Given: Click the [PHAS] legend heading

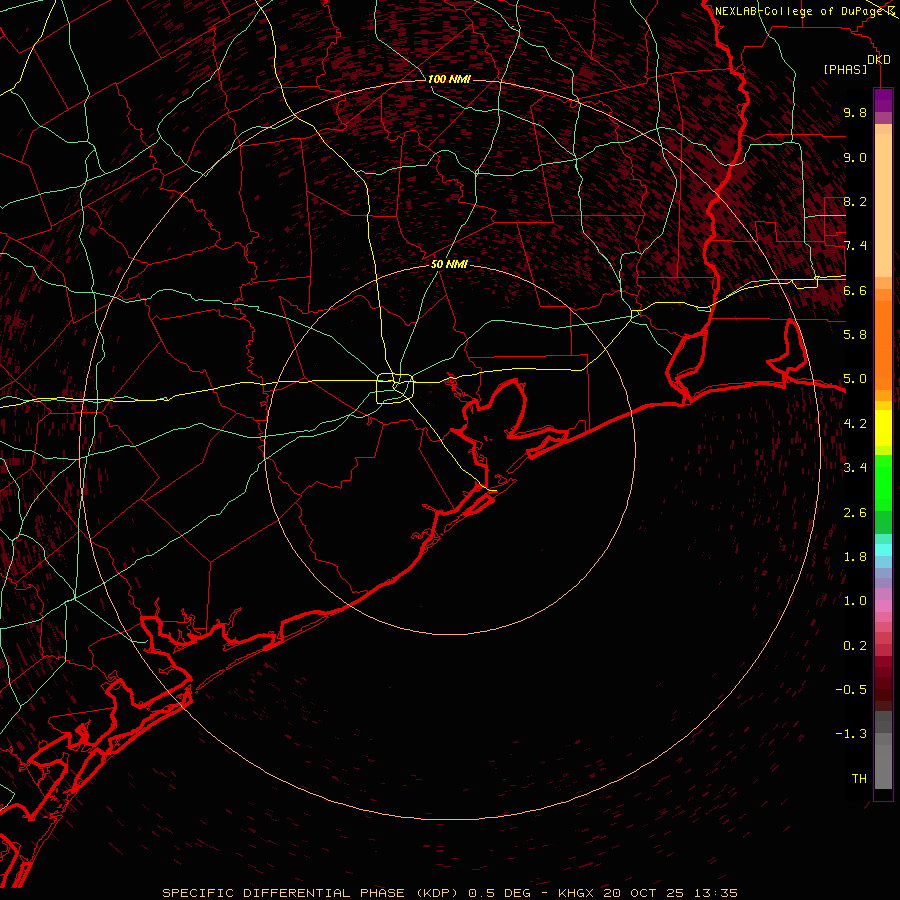Looking at the screenshot, I should click(845, 69).
